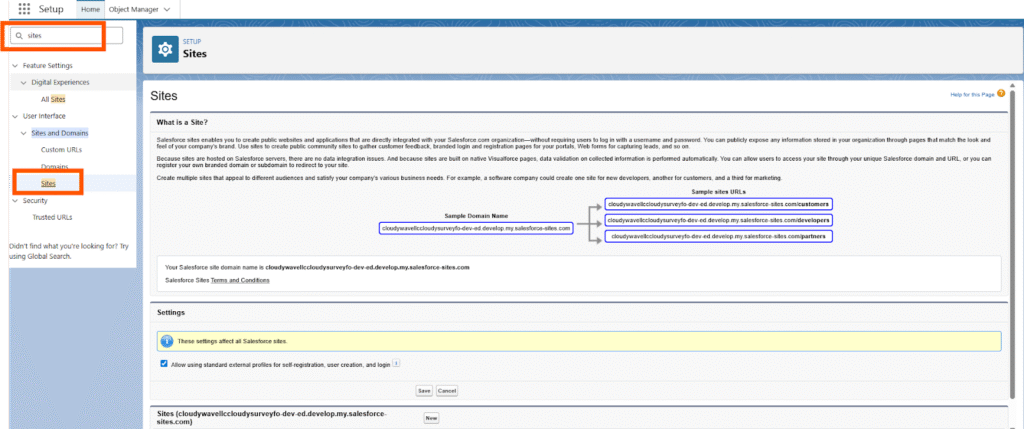Collapse the Security section

pos(15,201)
